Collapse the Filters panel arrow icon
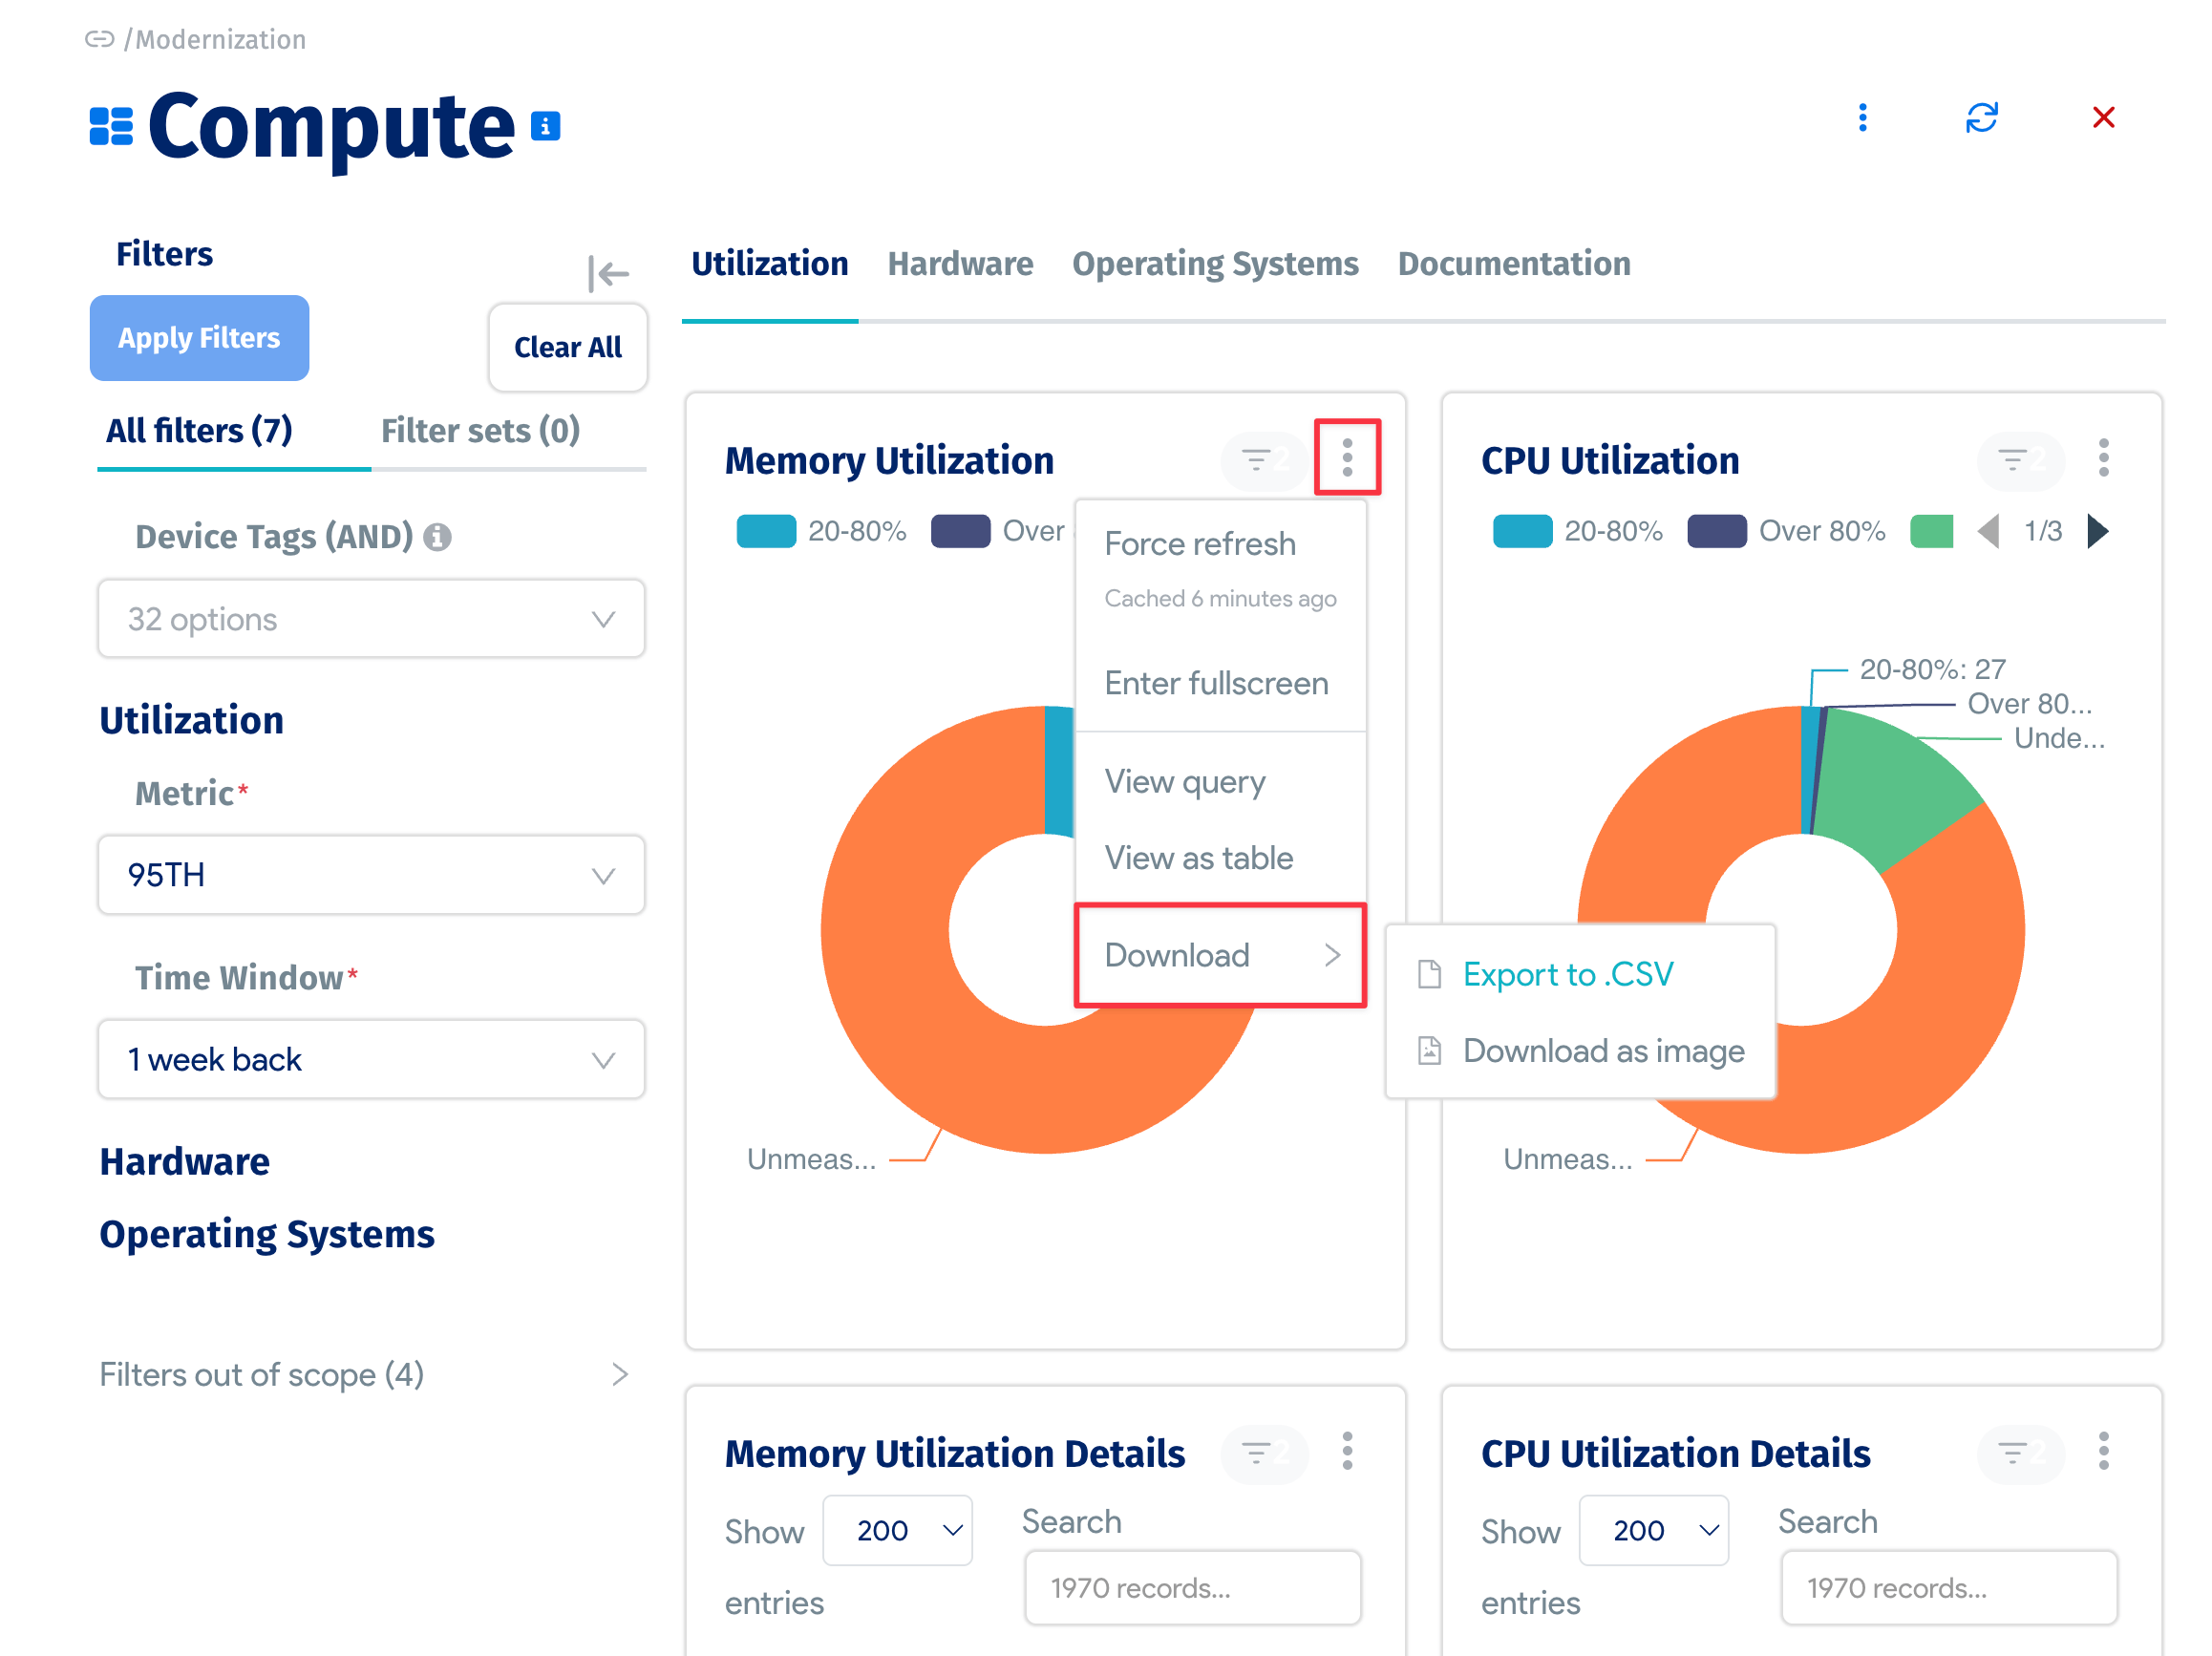The width and height of the screenshot is (2212, 1656). point(608,273)
